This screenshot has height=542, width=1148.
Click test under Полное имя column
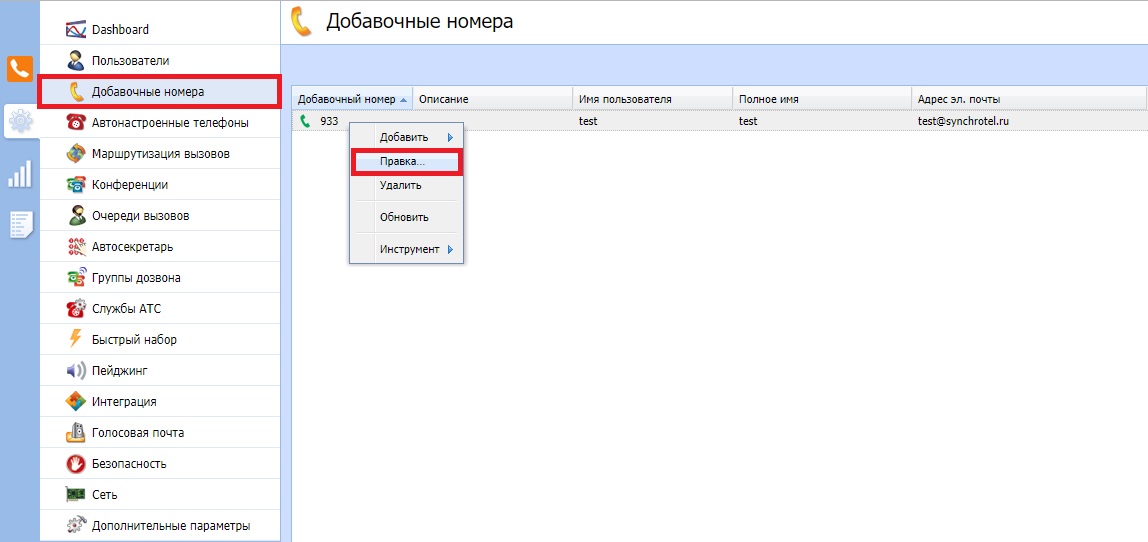pyautogui.click(x=748, y=121)
